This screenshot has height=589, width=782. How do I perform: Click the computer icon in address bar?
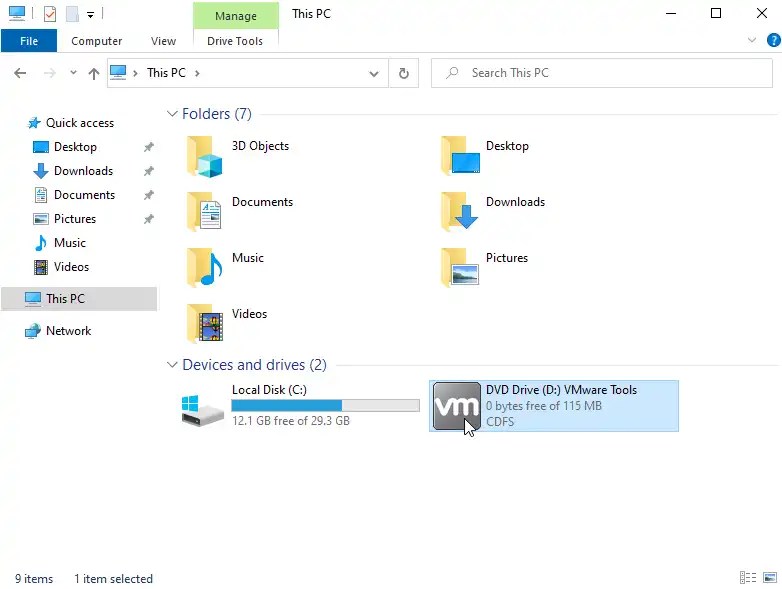118,72
